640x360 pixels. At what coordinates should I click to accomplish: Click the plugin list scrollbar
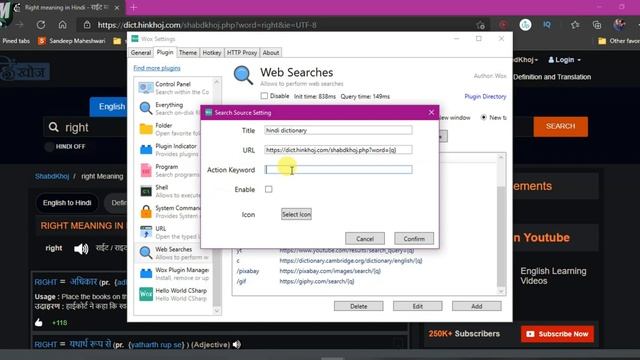point(217,196)
